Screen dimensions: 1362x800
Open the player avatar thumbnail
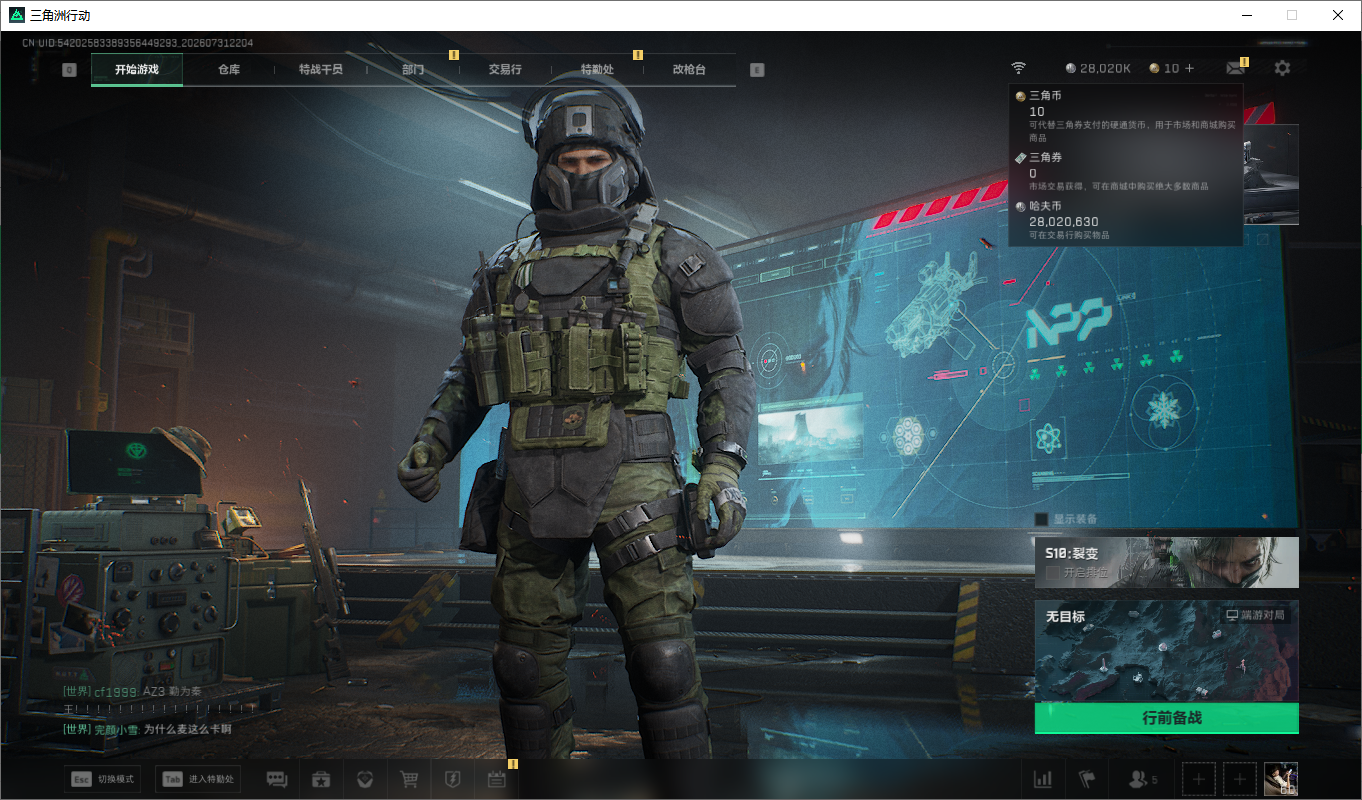tap(1281, 779)
